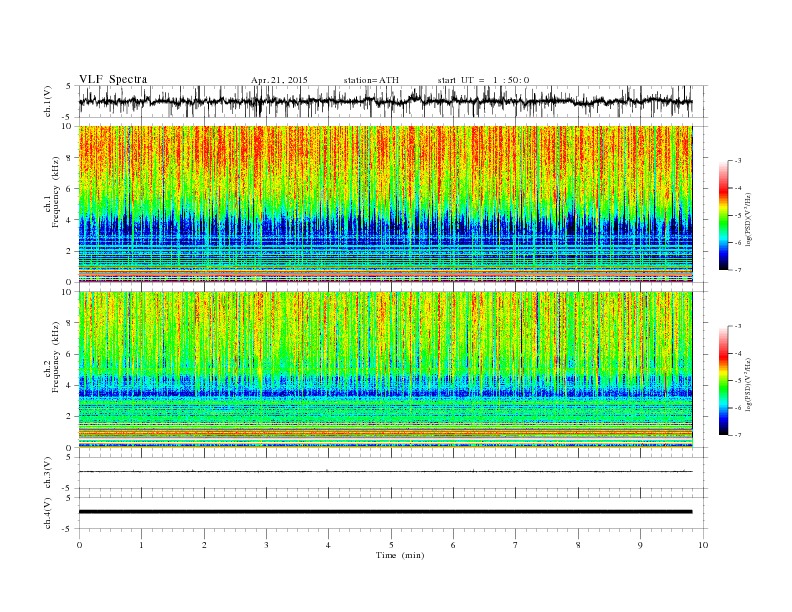
Task: Click the '-3' value on ch.1 colorbar
Action: (x=737, y=161)
